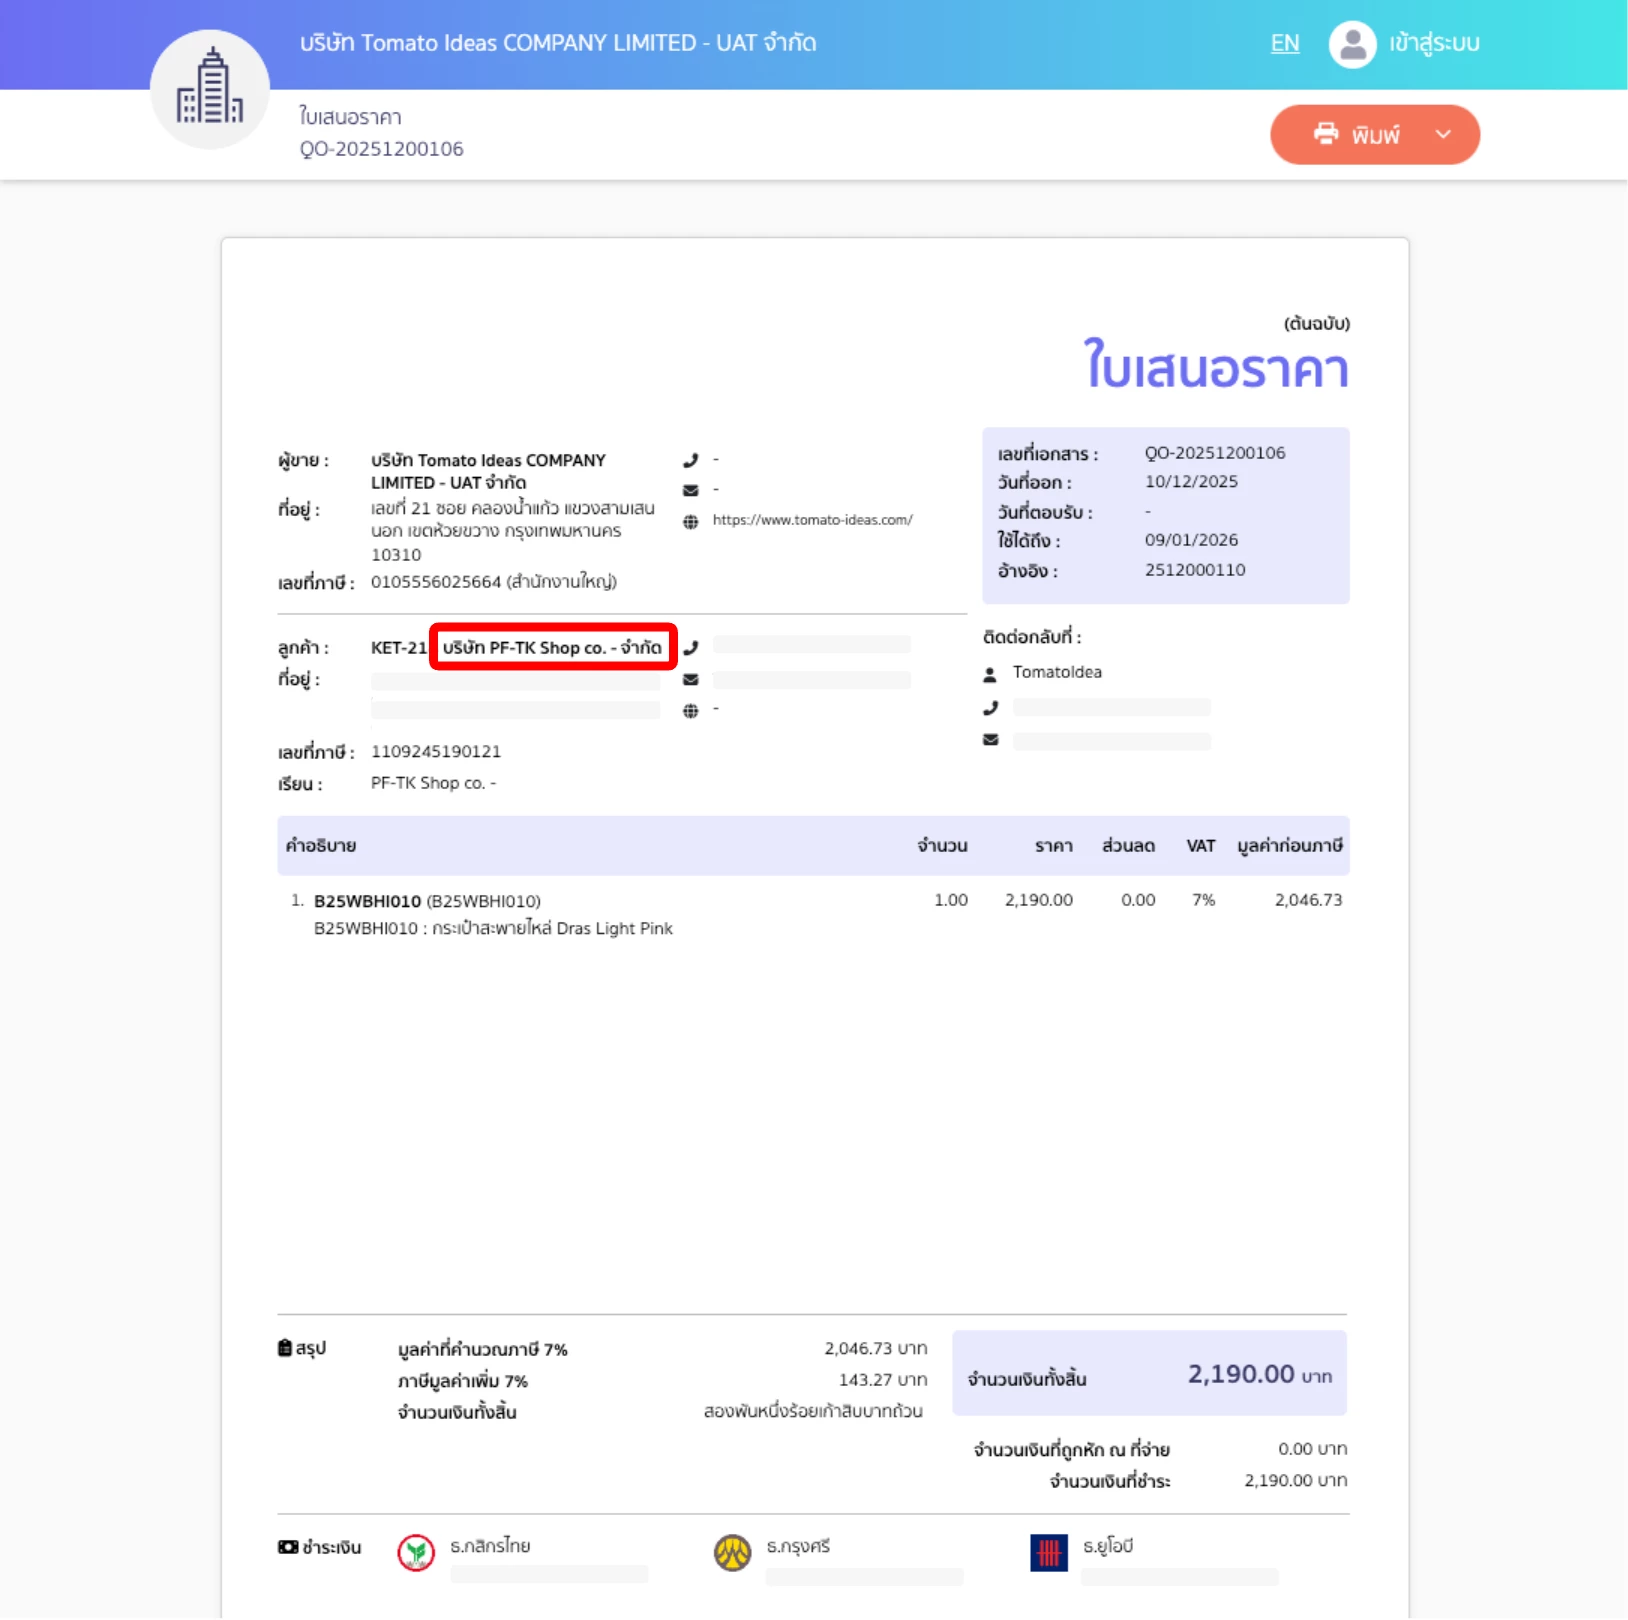Click the seller website globe icon
1628x1620 pixels.
coord(690,521)
